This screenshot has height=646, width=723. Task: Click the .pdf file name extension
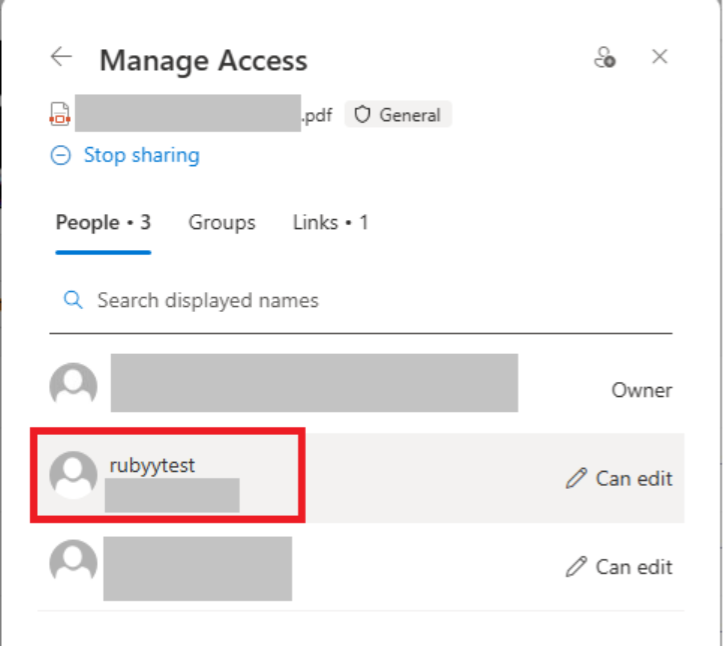click(x=317, y=115)
